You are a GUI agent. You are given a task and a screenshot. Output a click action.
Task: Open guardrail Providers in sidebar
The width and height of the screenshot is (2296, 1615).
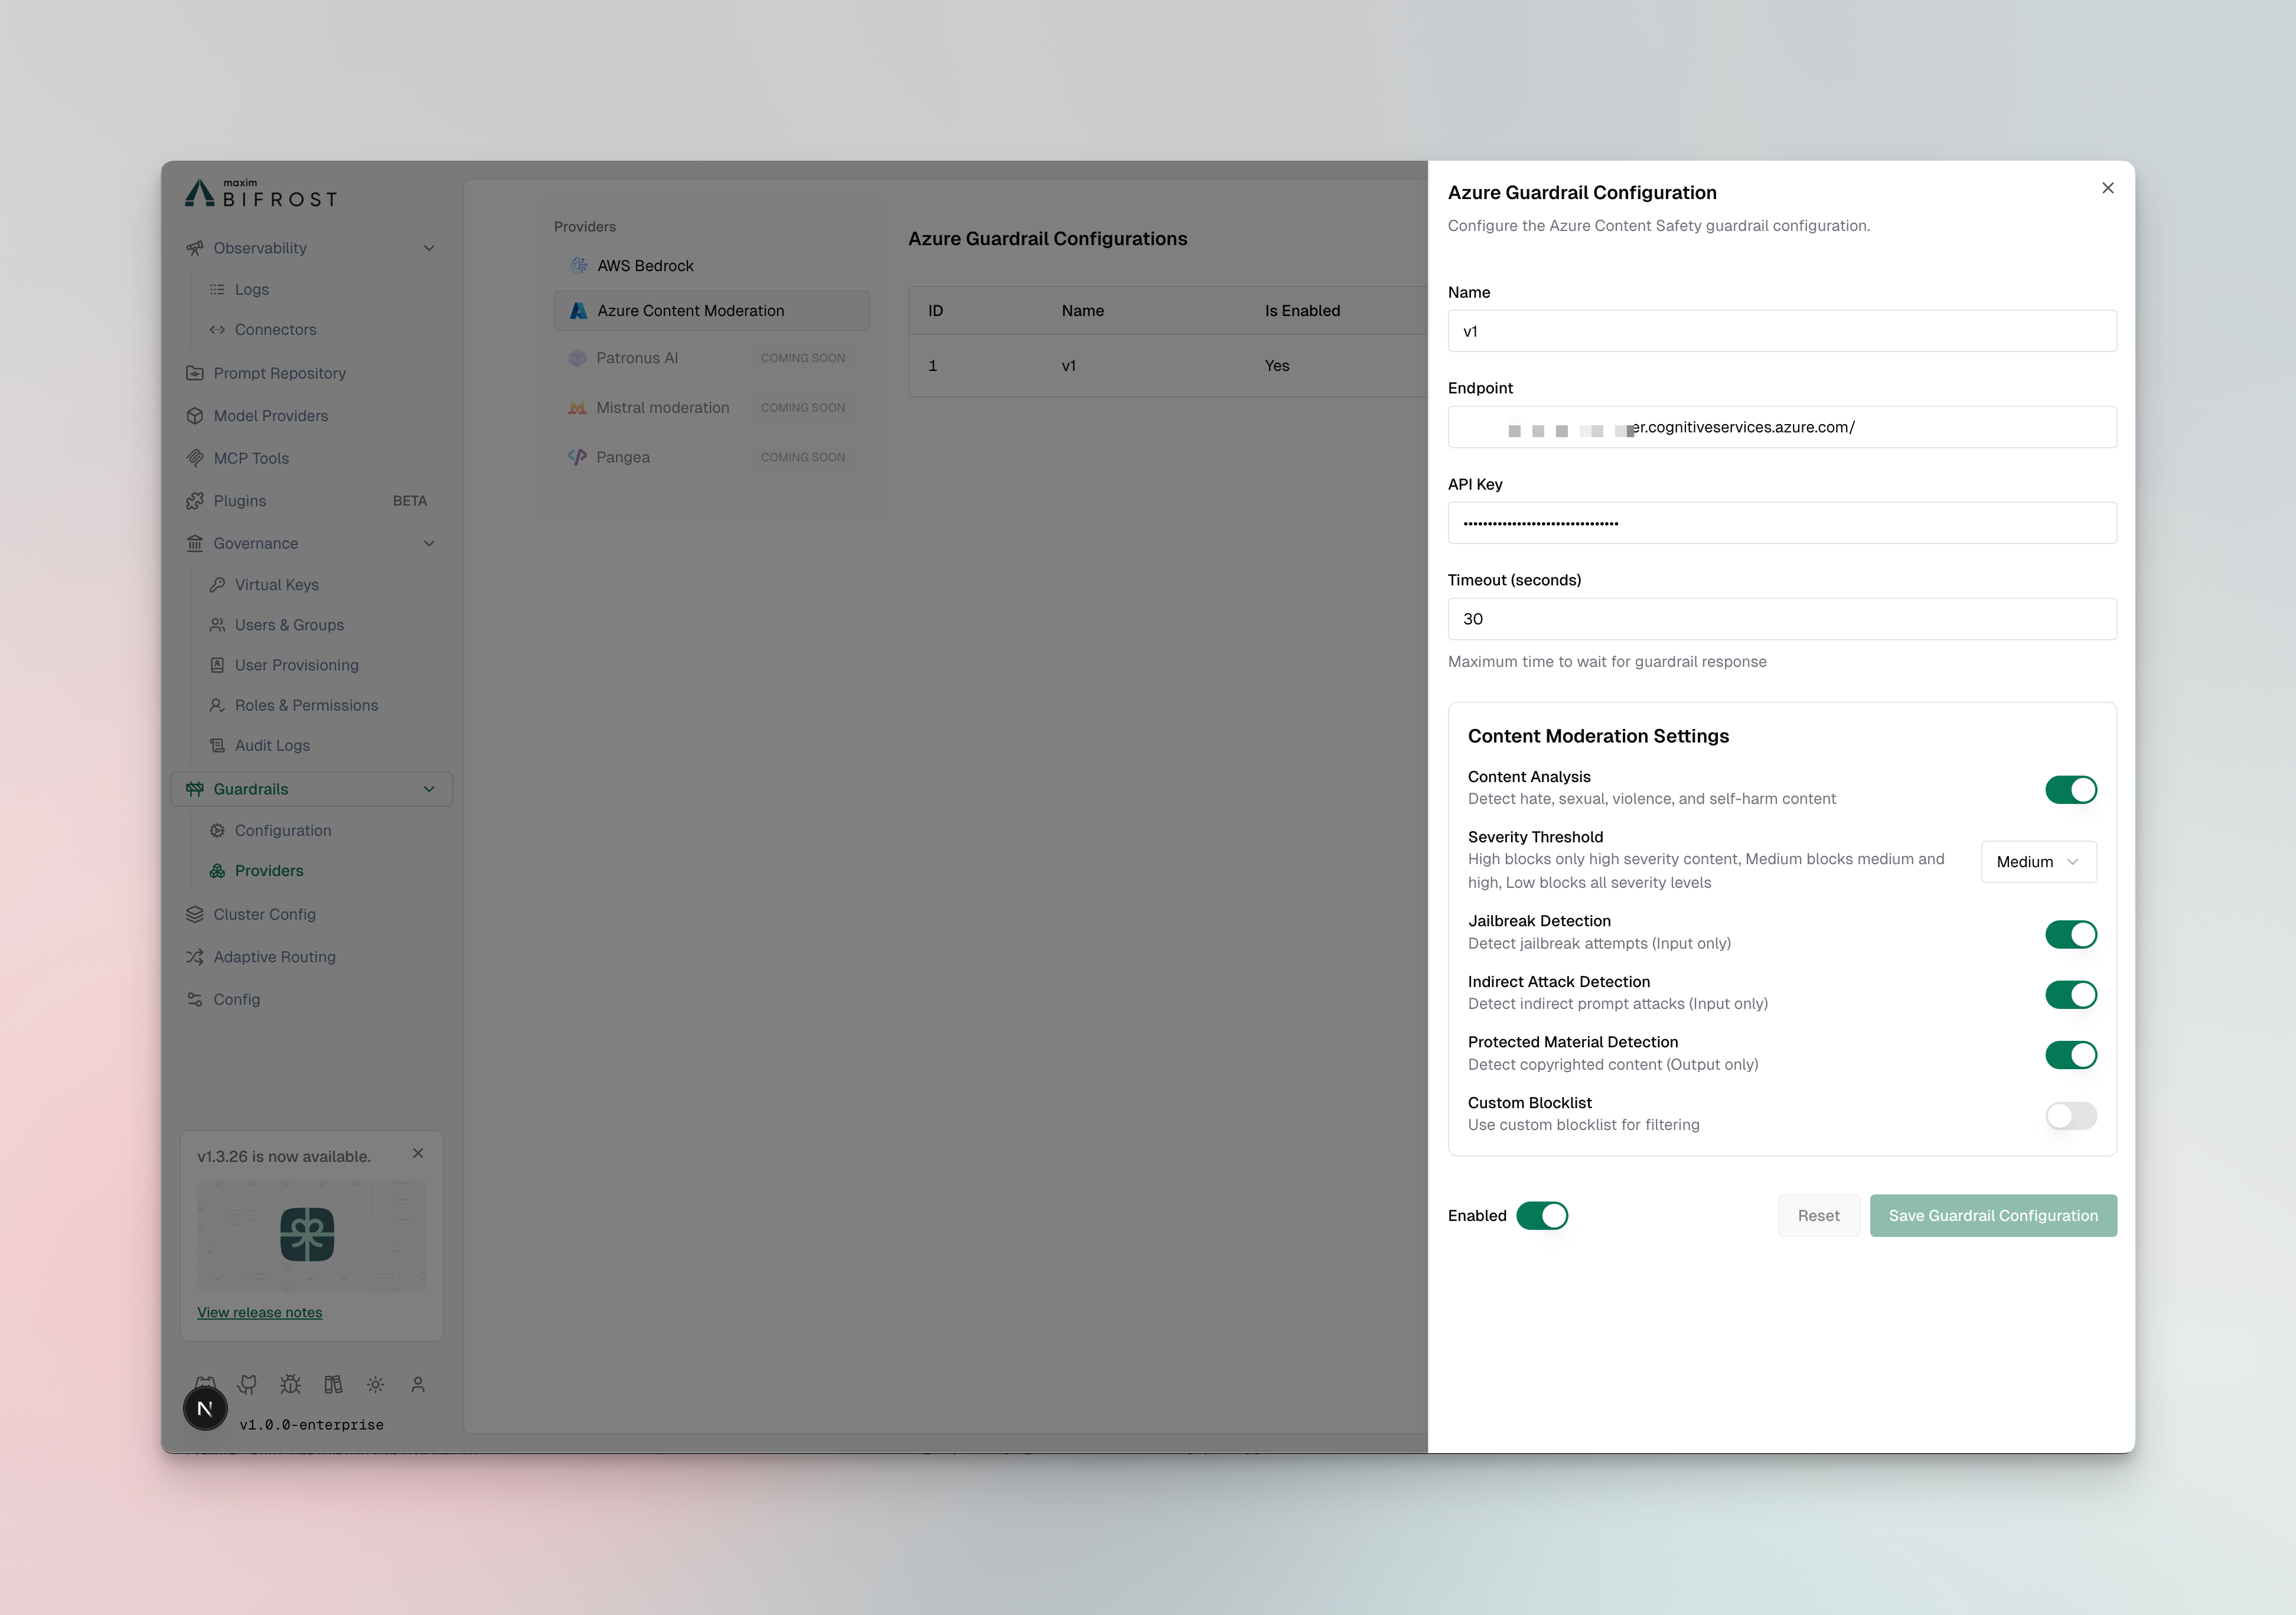pyautogui.click(x=269, y=870)
